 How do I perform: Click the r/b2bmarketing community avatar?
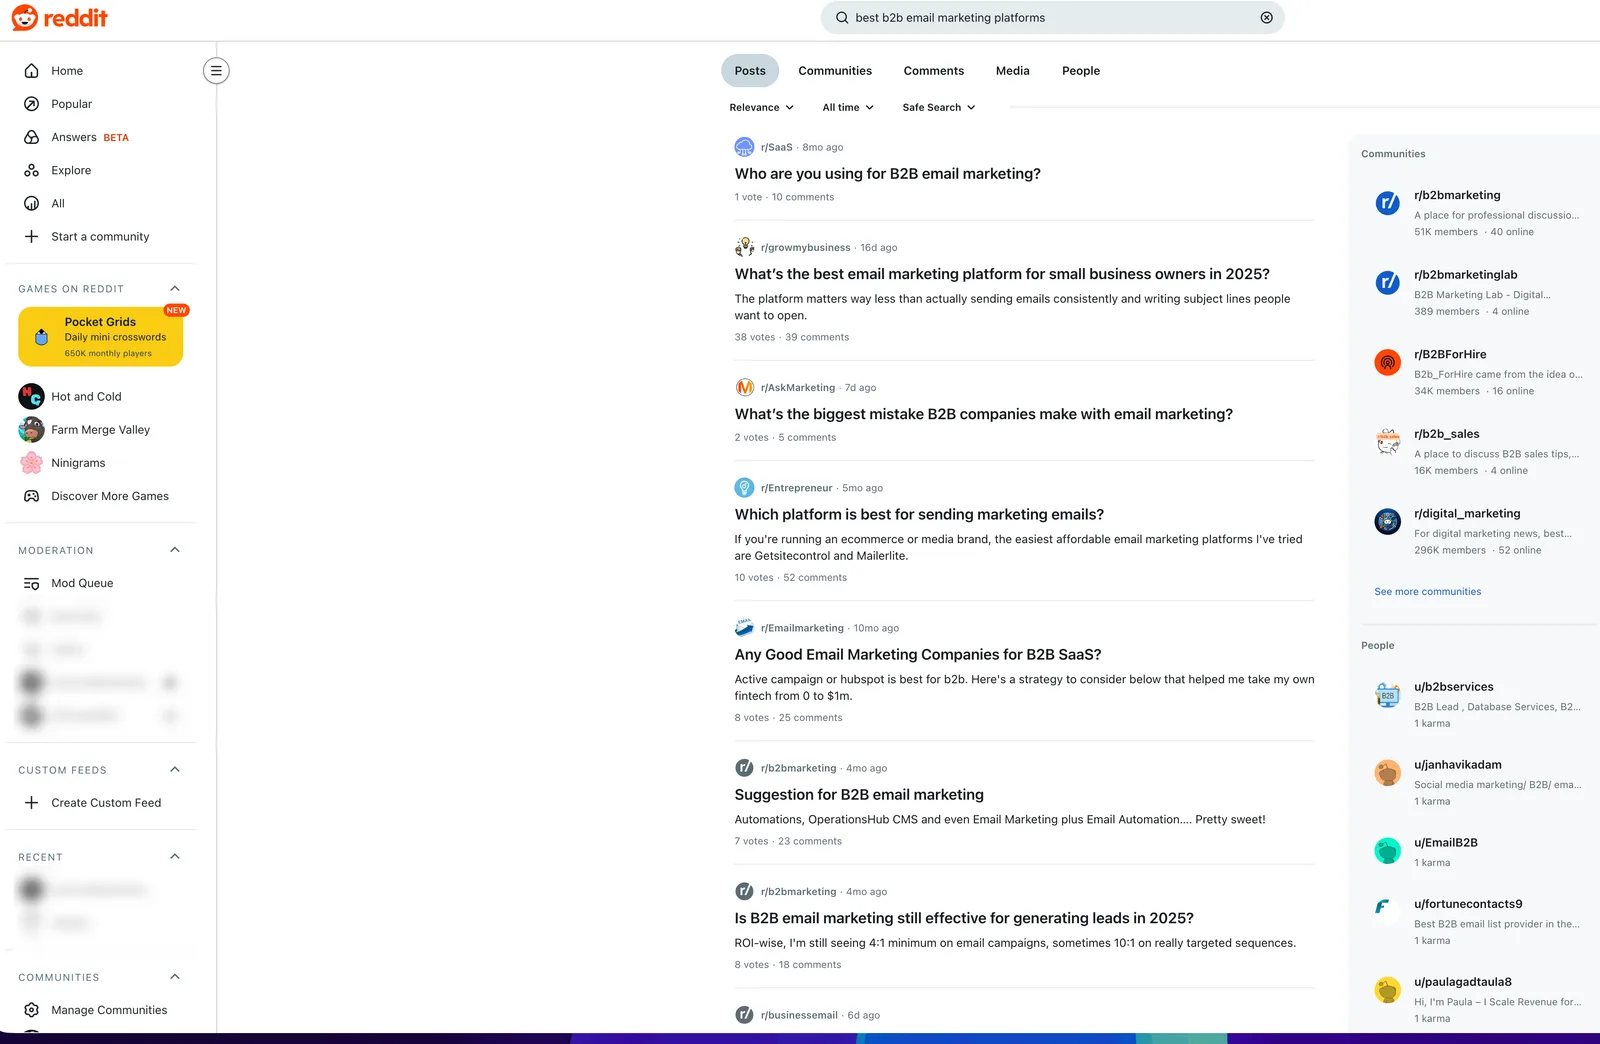[x=1388, y=204]
